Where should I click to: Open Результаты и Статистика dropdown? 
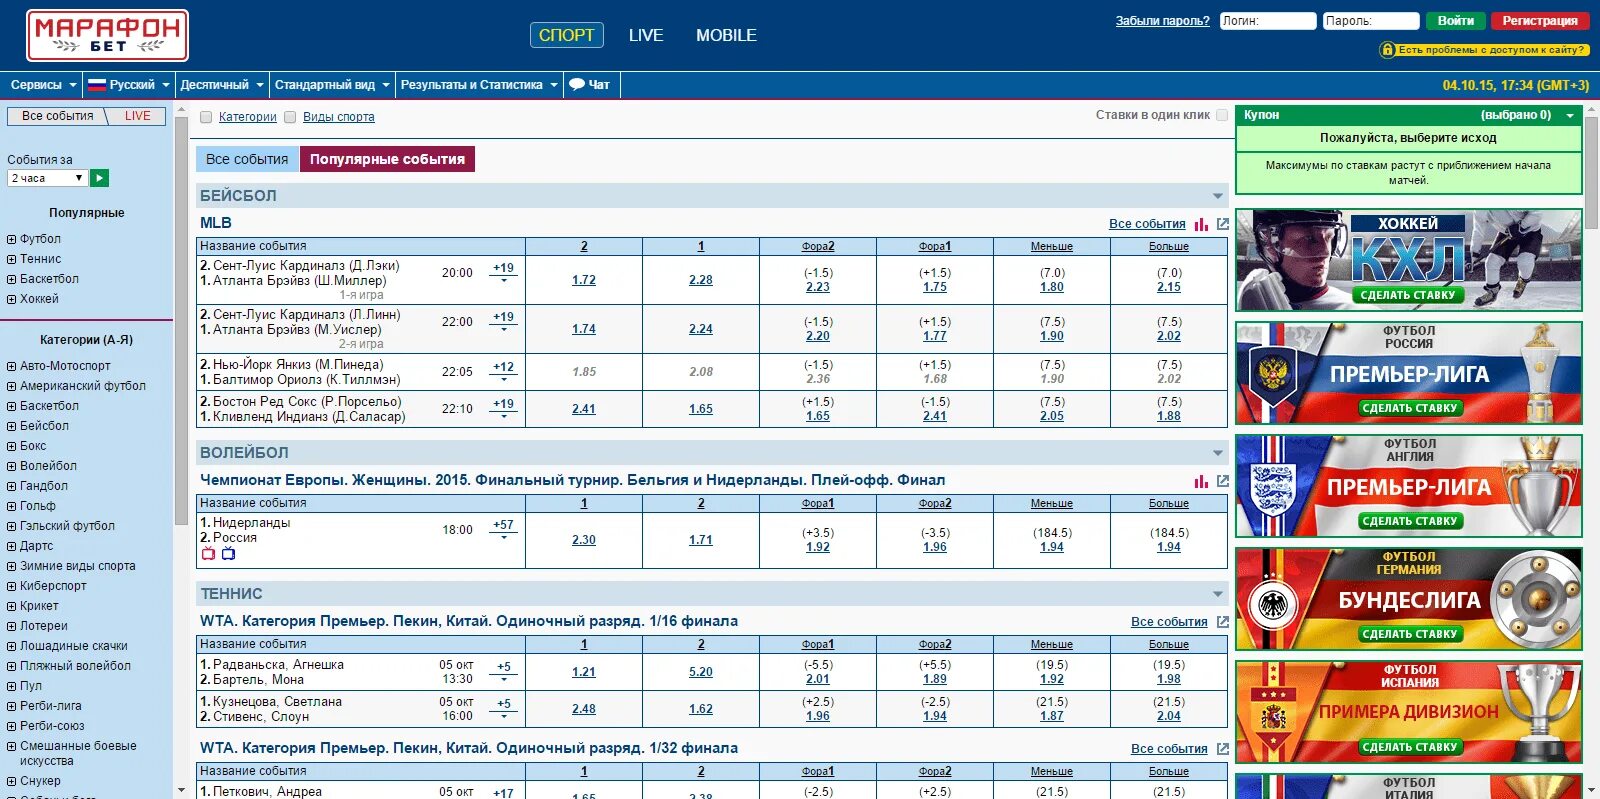[479, 85]
